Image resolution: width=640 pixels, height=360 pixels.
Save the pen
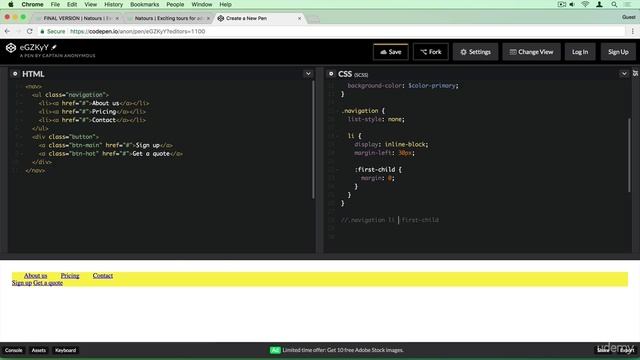point(391,52)
